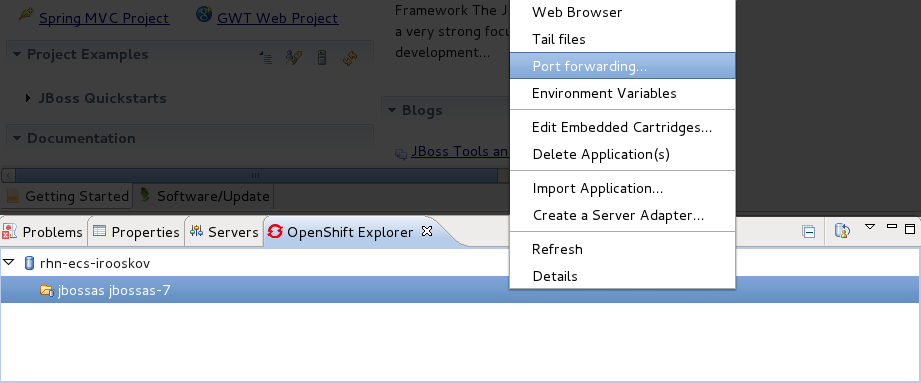Viewport: 921px width, 383px height.
Task: Choose Delete Application(s) menu entry
Action: pos(622,154)
